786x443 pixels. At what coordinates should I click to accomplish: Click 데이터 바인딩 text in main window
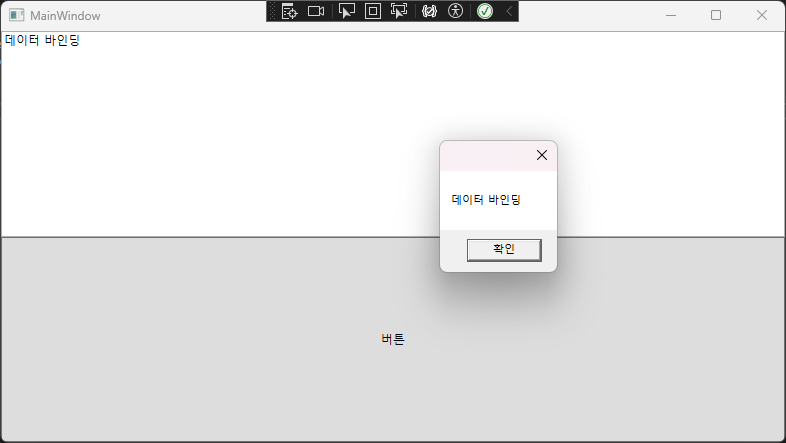[43, 40]
